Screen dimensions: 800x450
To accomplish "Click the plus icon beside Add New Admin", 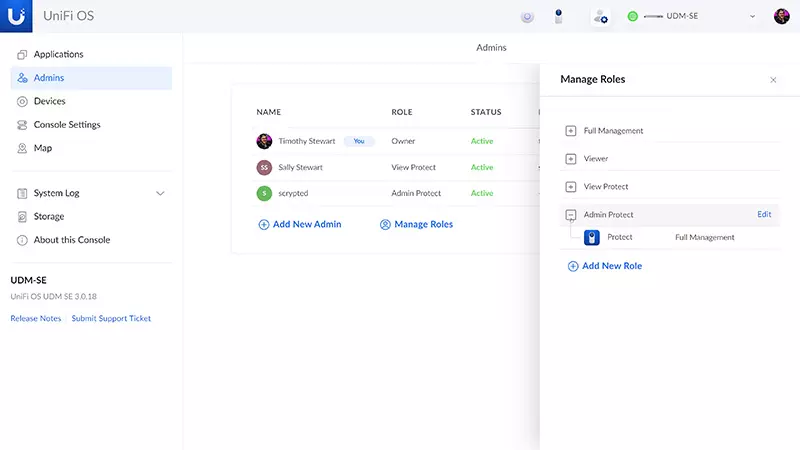I will [x=264, y=224].
